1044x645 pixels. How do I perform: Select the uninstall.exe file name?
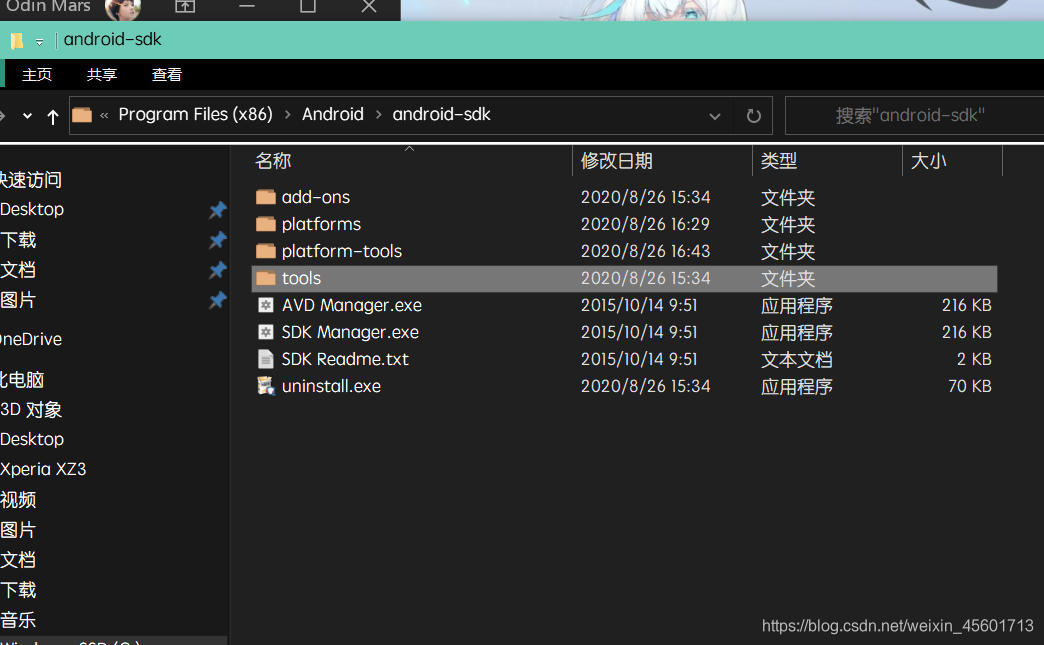click(331, 386)
